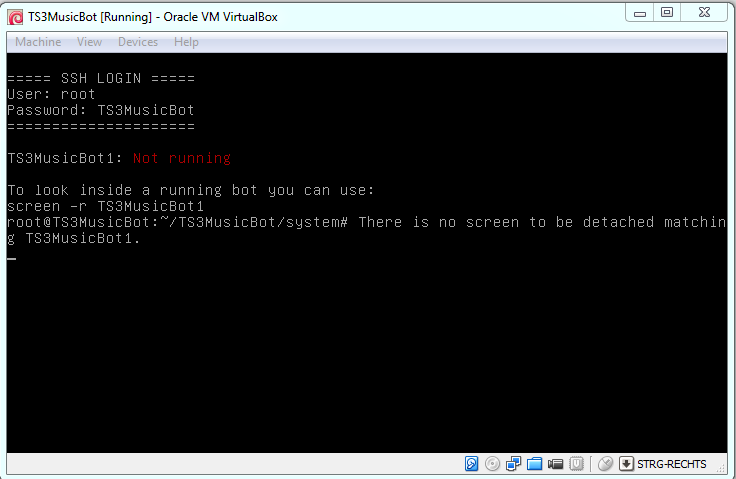Click the keyboard capture arrow icon

pos(626,464)
